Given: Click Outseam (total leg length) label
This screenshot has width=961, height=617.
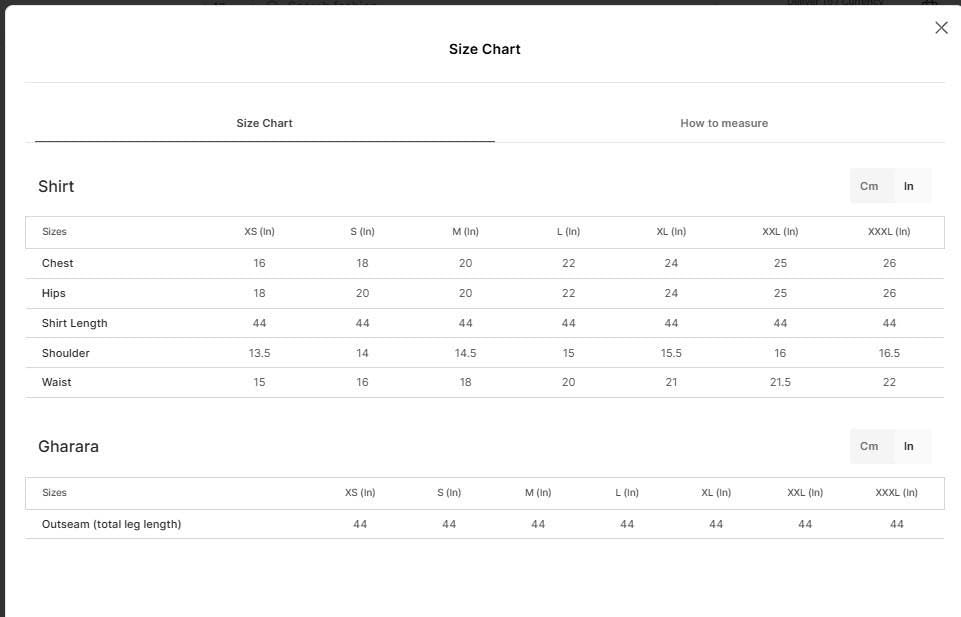Looking at the screenshot, I should point(112,524).
